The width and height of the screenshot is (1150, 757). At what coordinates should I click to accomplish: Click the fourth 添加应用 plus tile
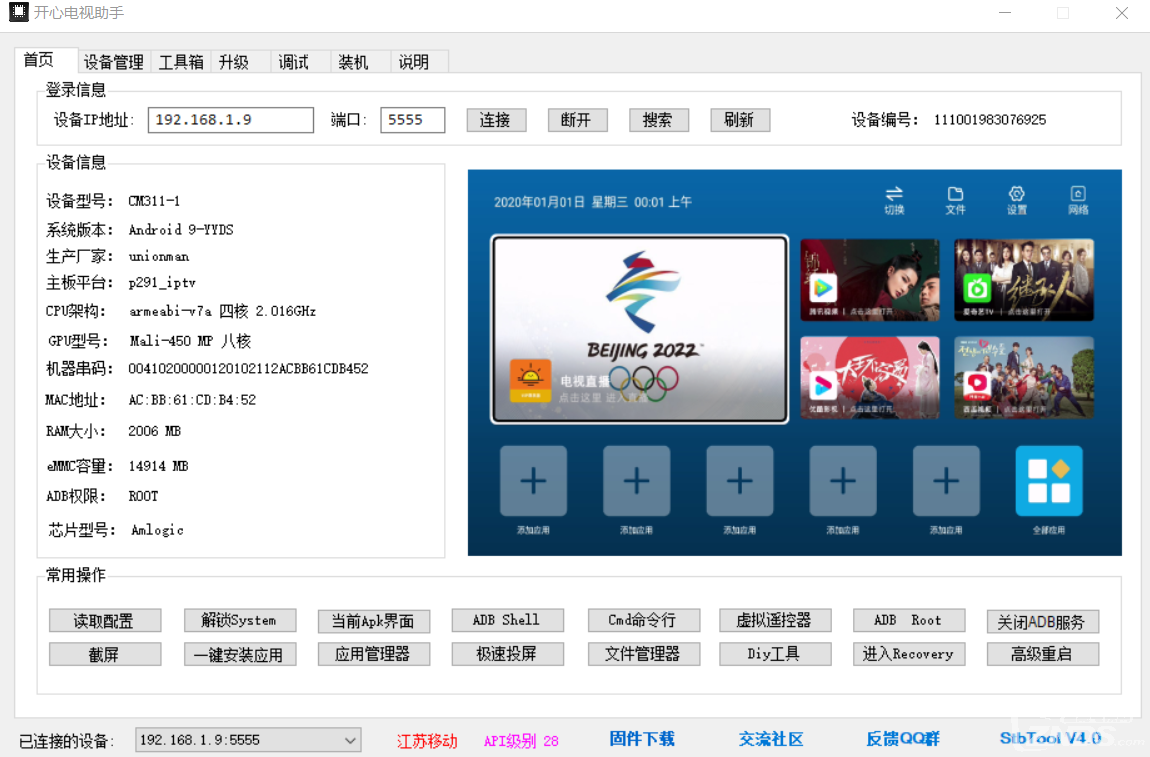[x=843, y=481]
